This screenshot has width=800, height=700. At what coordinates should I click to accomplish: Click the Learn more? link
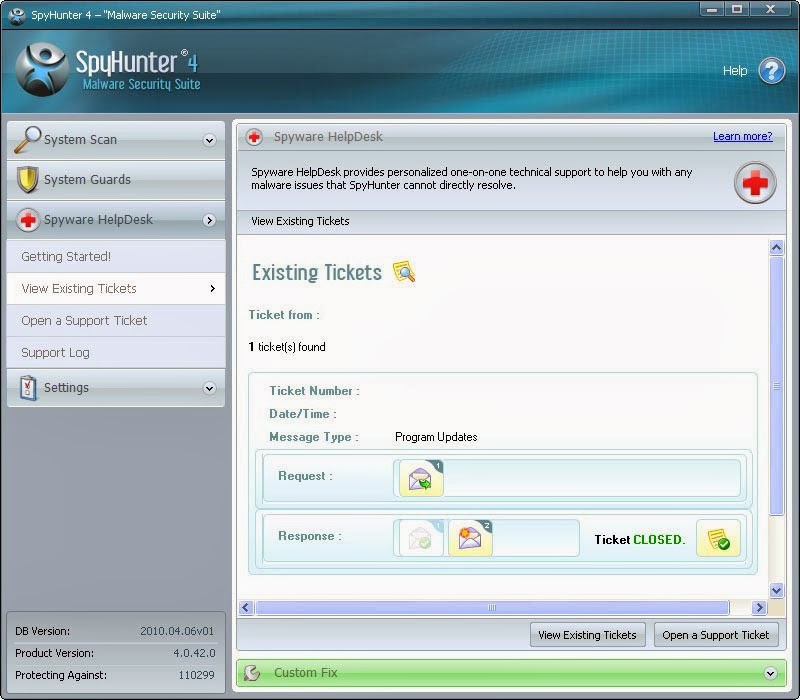click(x=742, y=137)
